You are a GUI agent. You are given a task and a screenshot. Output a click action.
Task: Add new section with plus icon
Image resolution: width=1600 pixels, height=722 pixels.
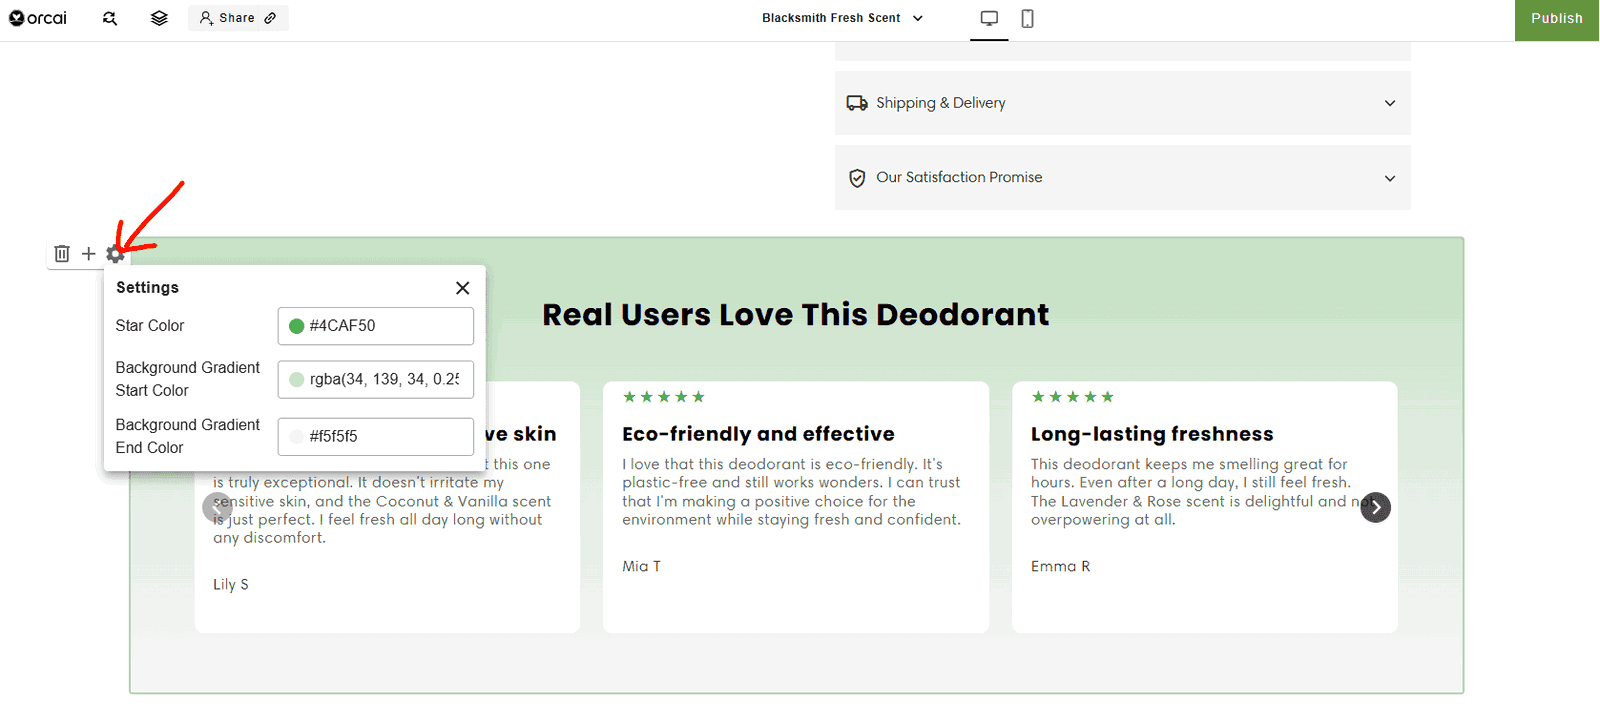(x=89, y=254)
